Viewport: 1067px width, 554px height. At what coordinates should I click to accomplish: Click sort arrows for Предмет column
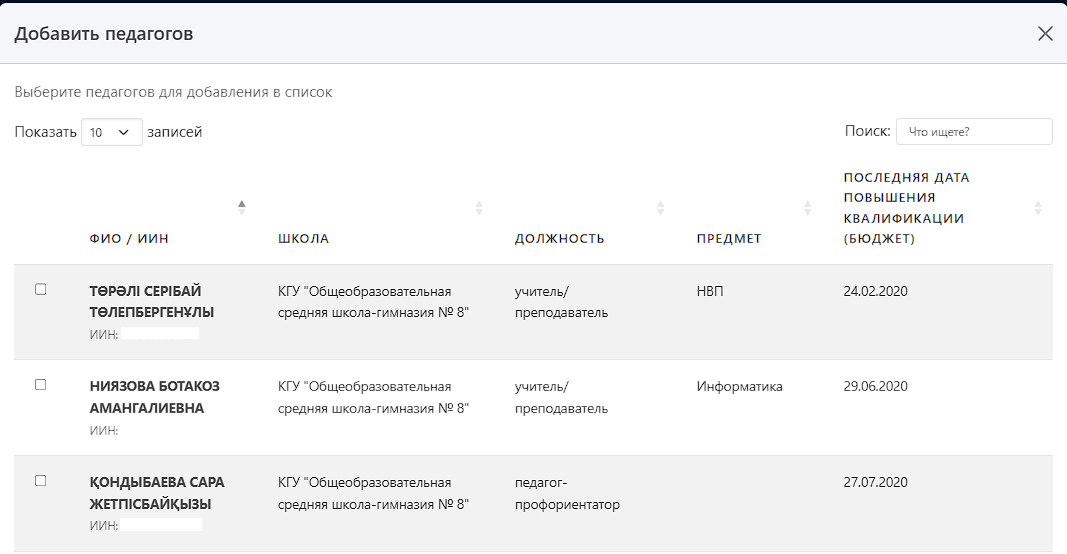click(x=807, y=208)
